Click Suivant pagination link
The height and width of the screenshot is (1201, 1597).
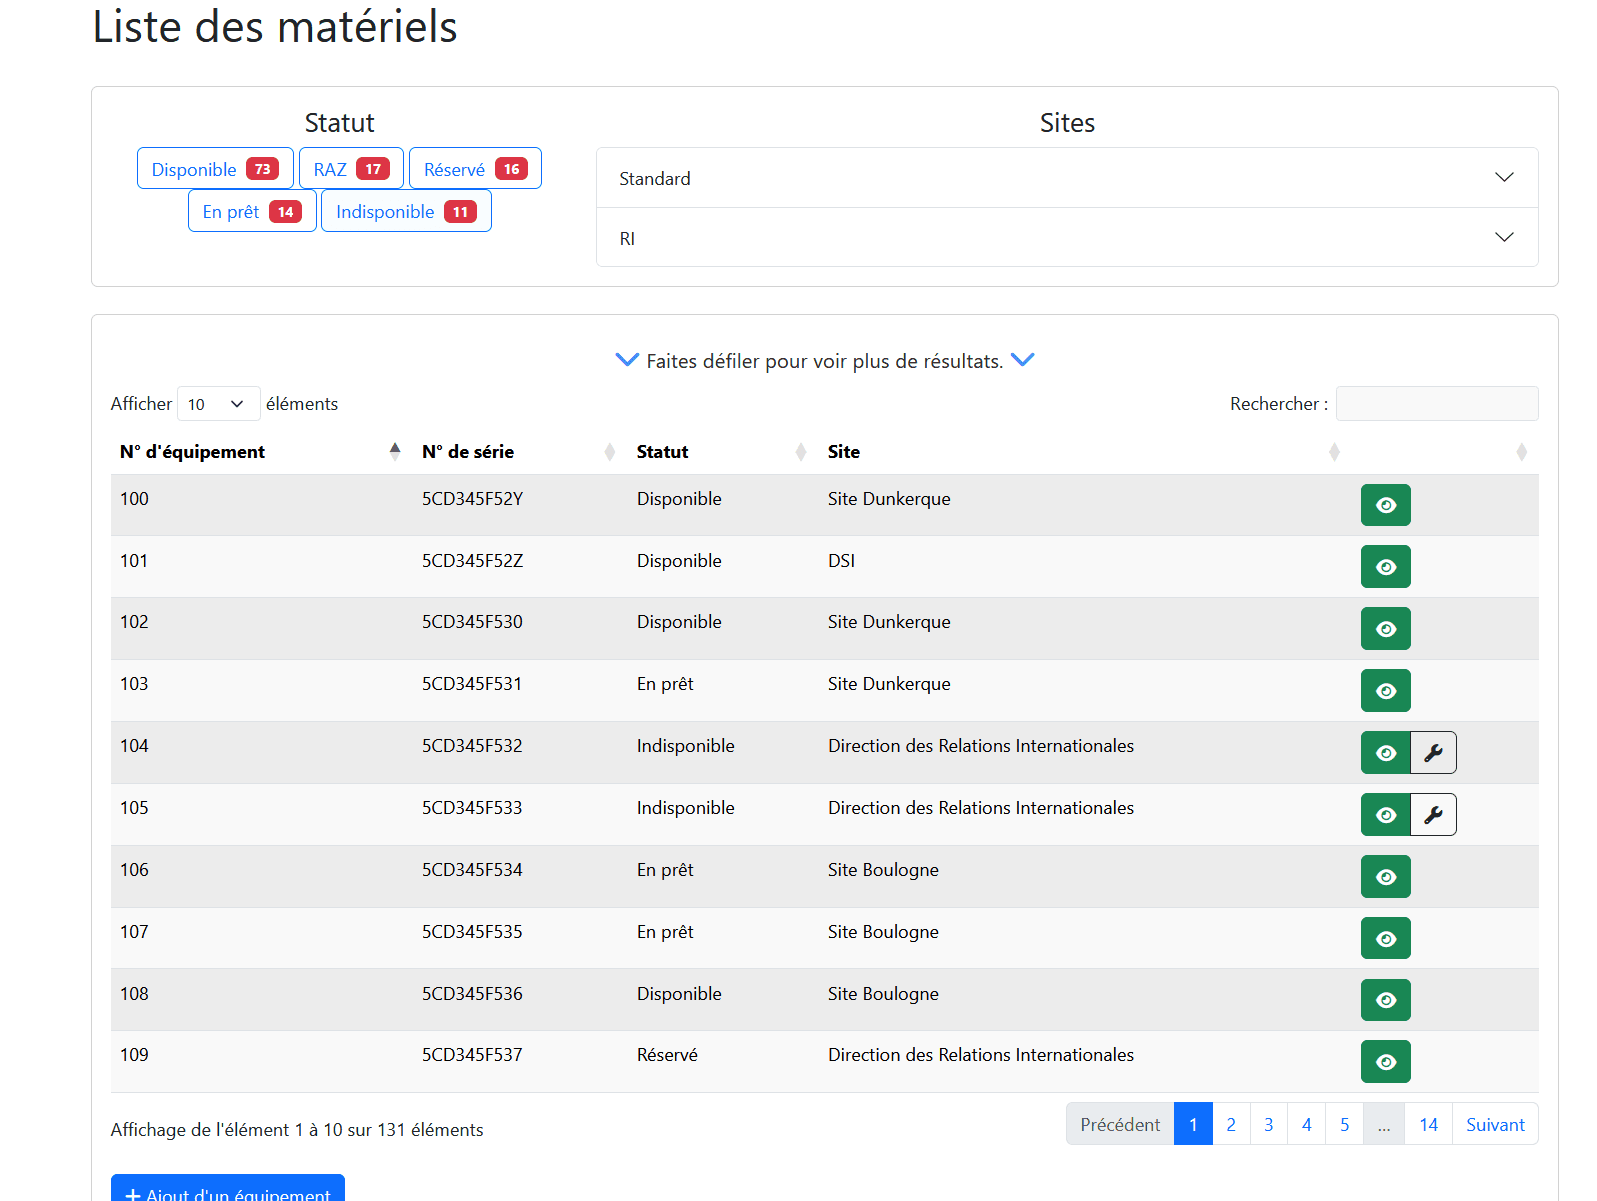pos(1495,1124)
